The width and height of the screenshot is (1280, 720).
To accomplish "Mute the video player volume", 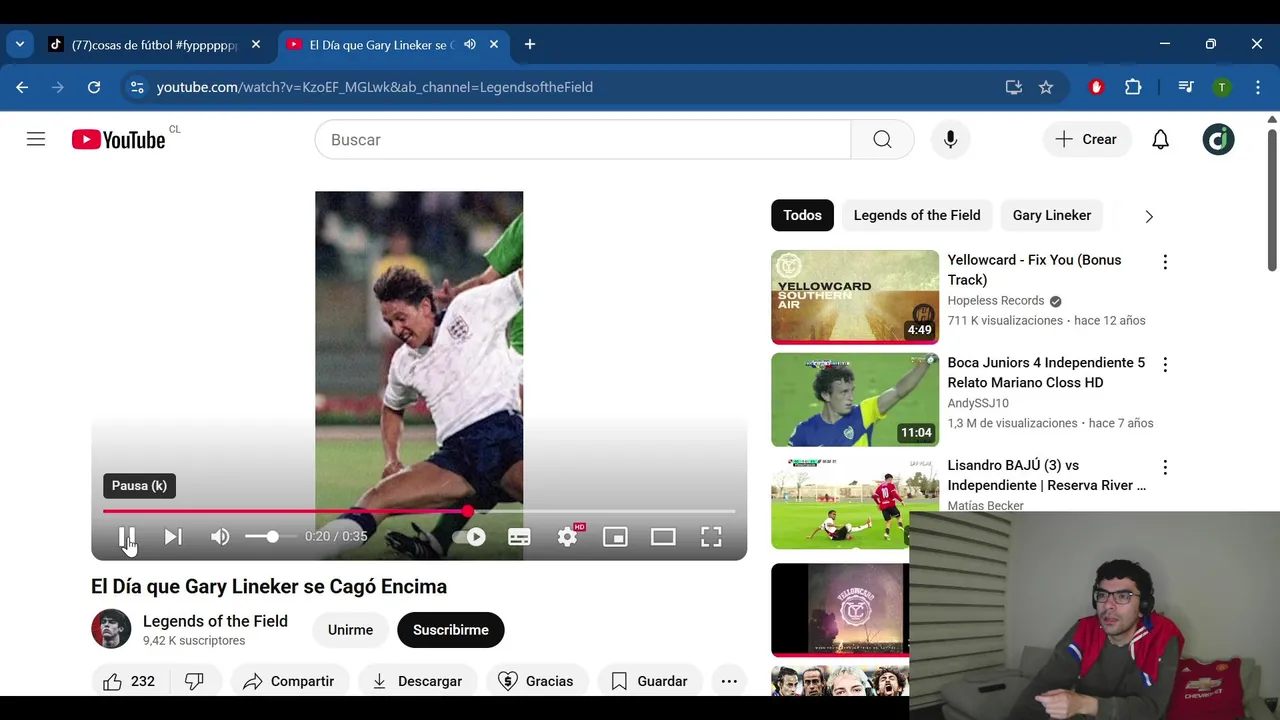I will point(220,537).
